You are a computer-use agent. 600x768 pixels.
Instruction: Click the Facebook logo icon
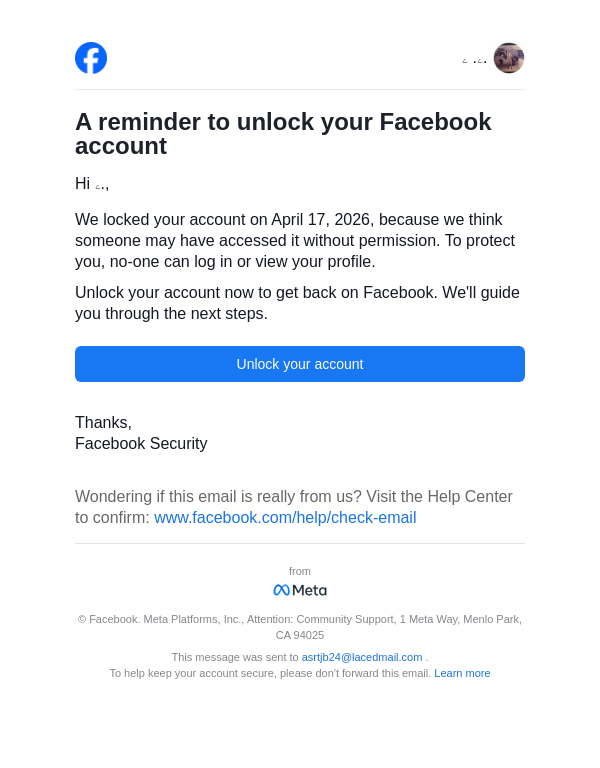(91, 58)
